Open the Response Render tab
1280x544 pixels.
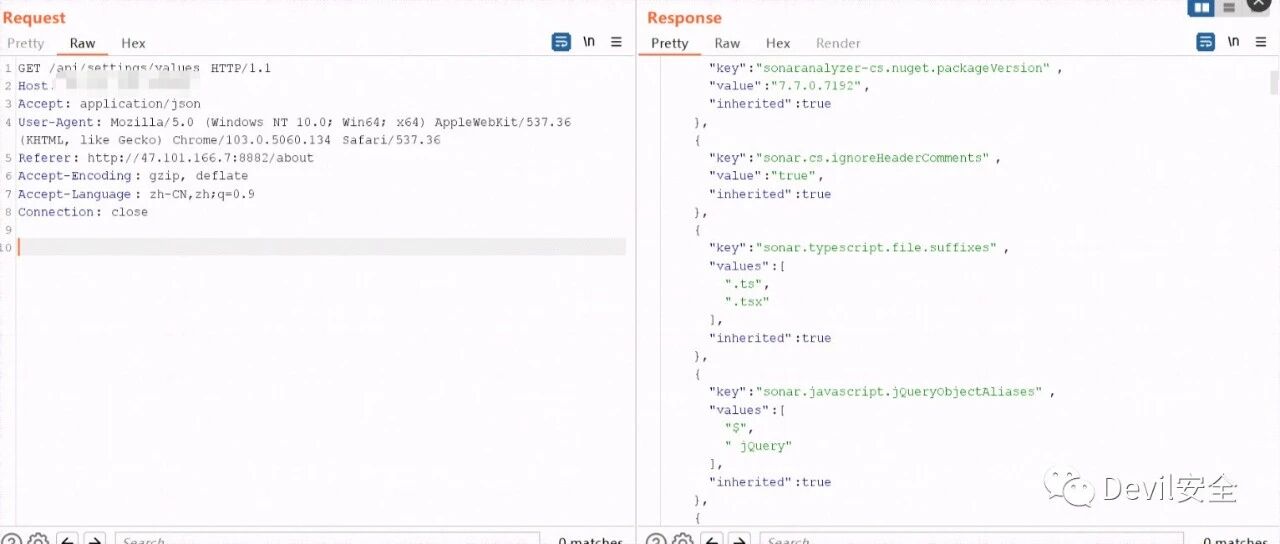tap(838, 43)
